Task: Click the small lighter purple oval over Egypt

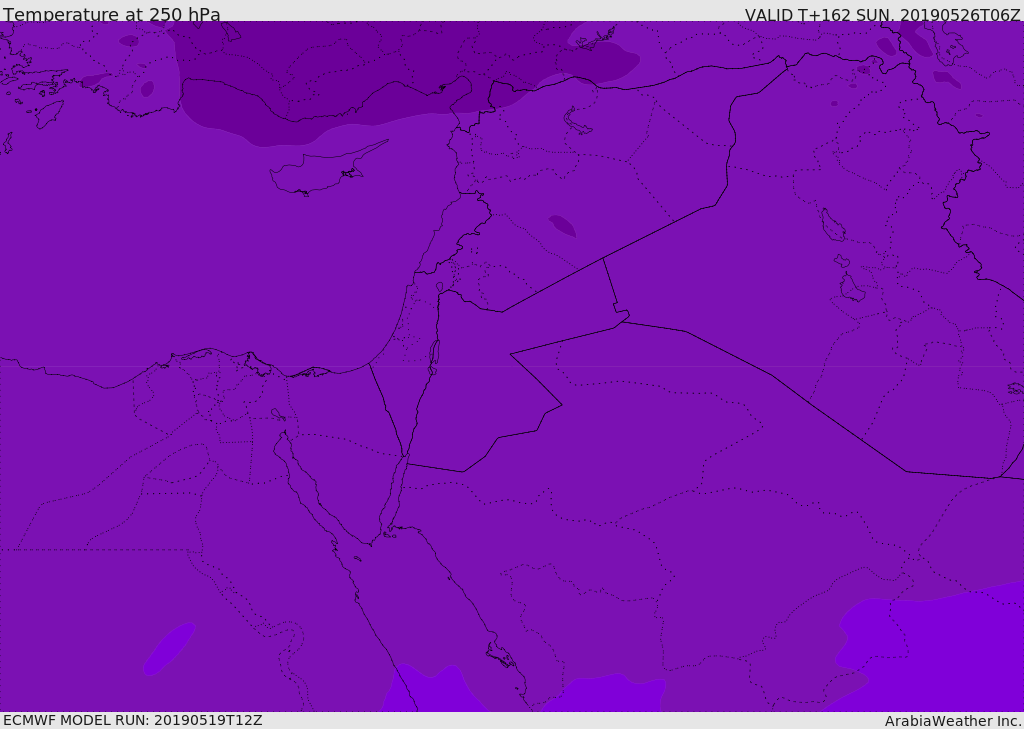Action: (169, 648)
